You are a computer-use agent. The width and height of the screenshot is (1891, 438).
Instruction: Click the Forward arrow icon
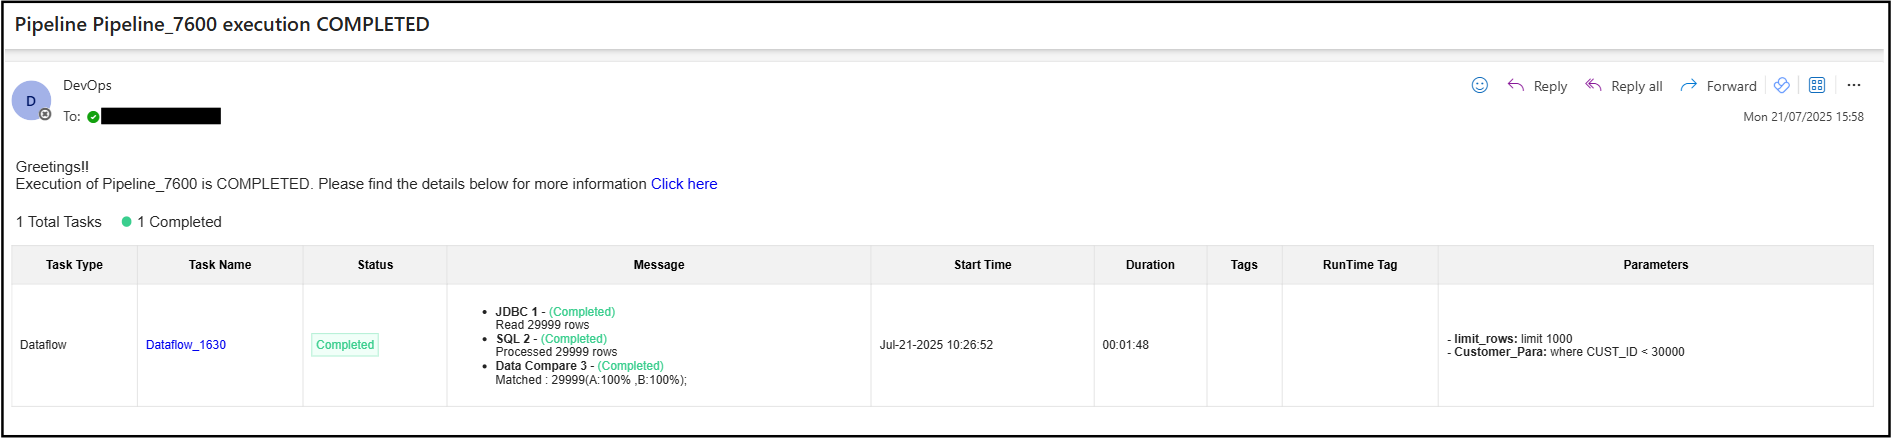1689,86
